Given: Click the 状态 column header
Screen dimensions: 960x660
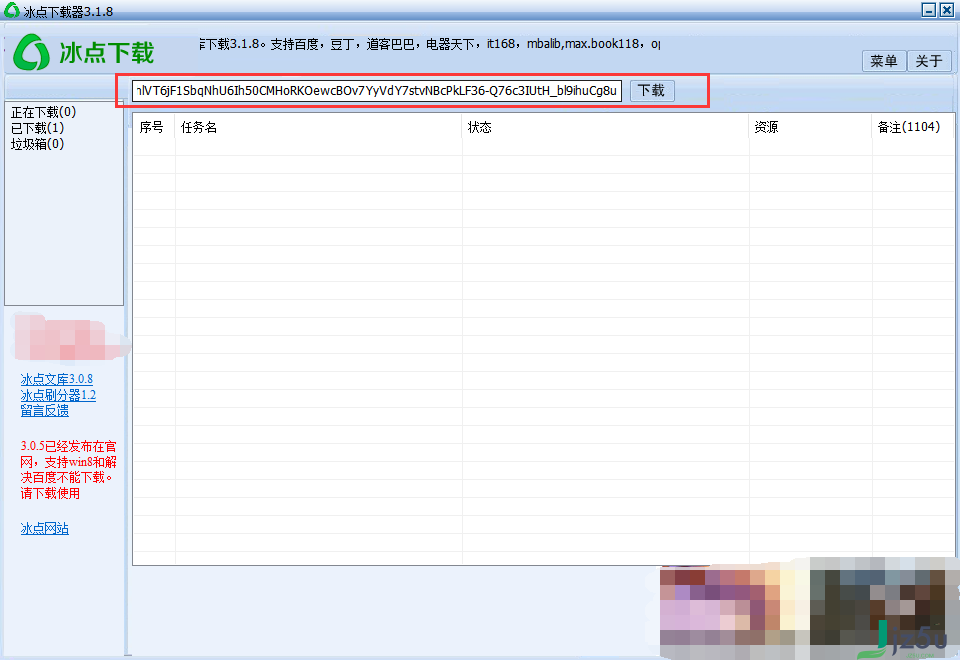Looking at the screenshot, I should click(x=605, y=127).
